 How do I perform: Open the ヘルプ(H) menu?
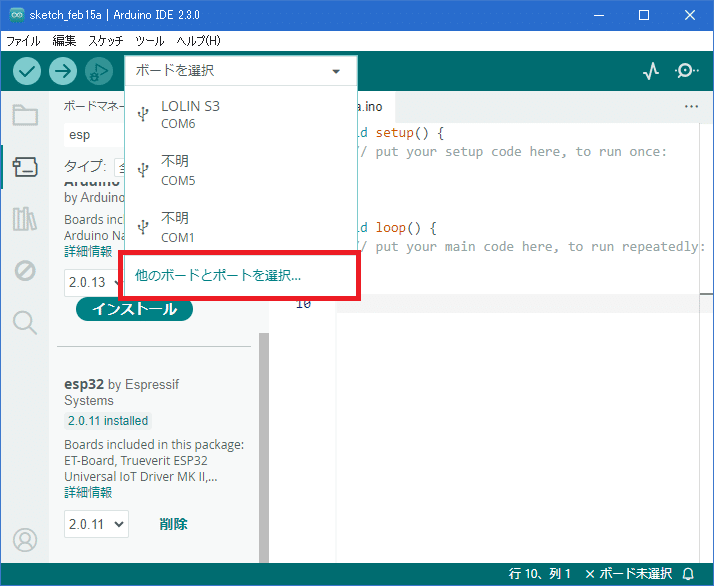tap(199, 41)
